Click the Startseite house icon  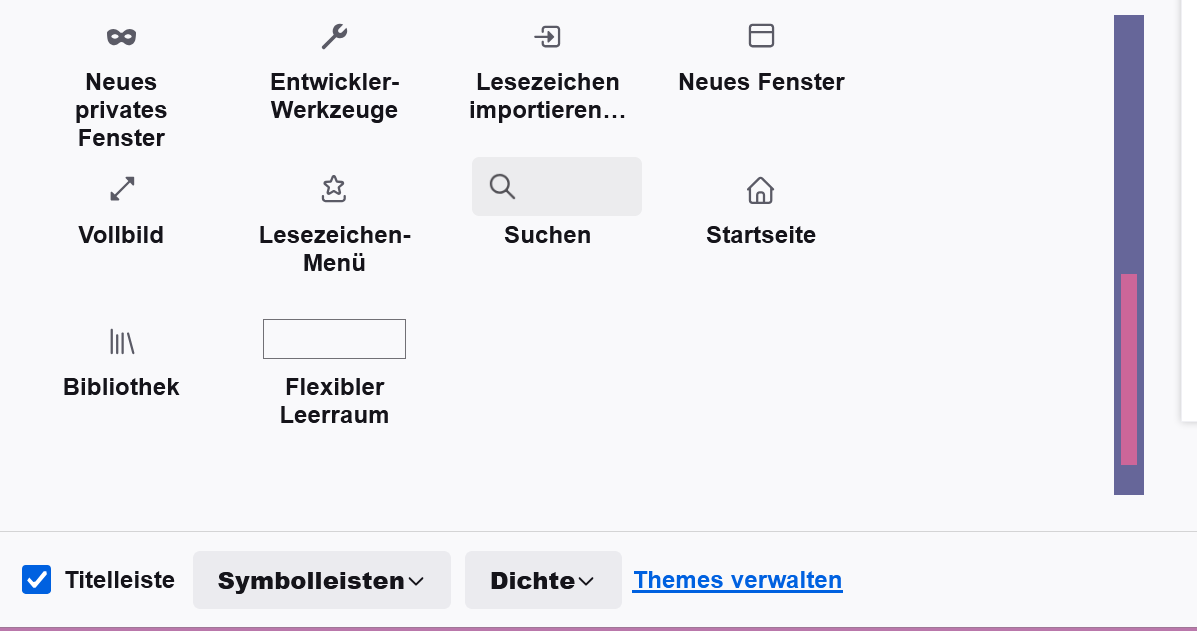(x=760, y=189)
